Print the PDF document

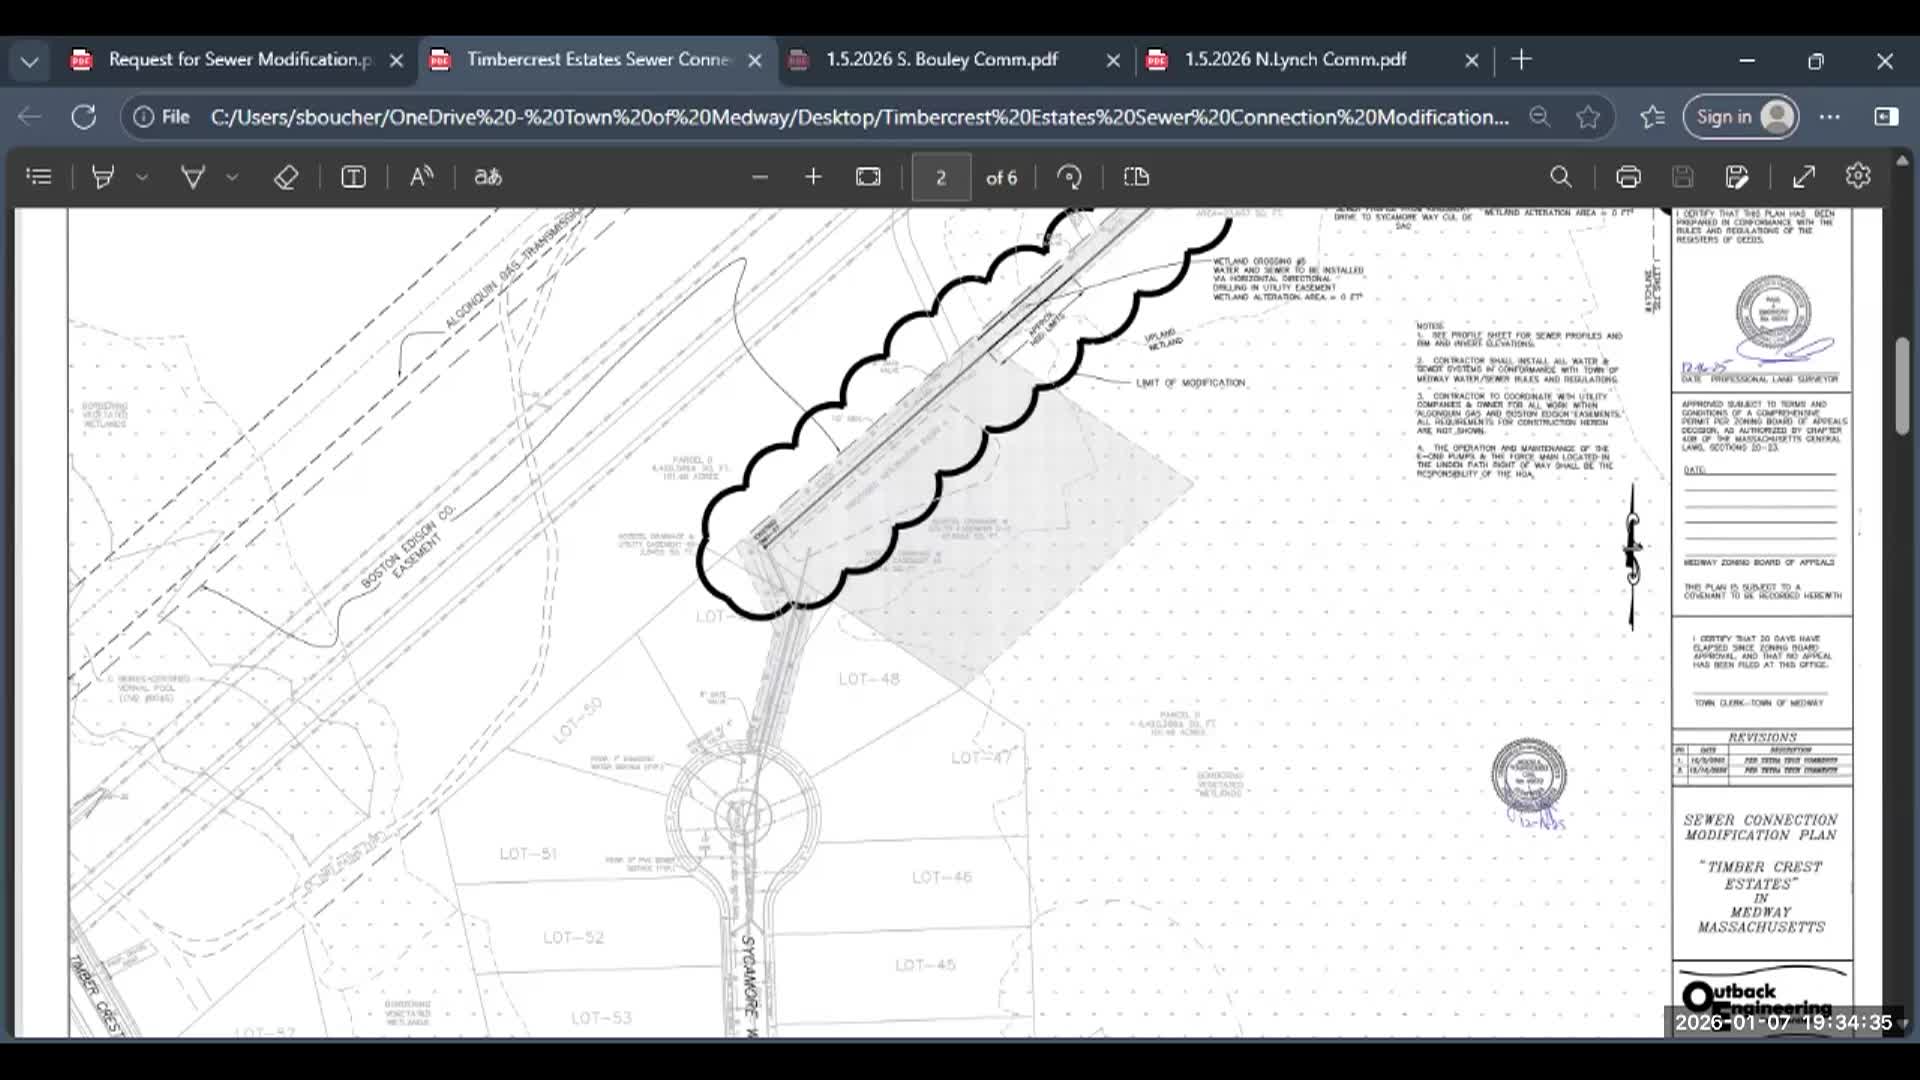[x=1628, y=177]
